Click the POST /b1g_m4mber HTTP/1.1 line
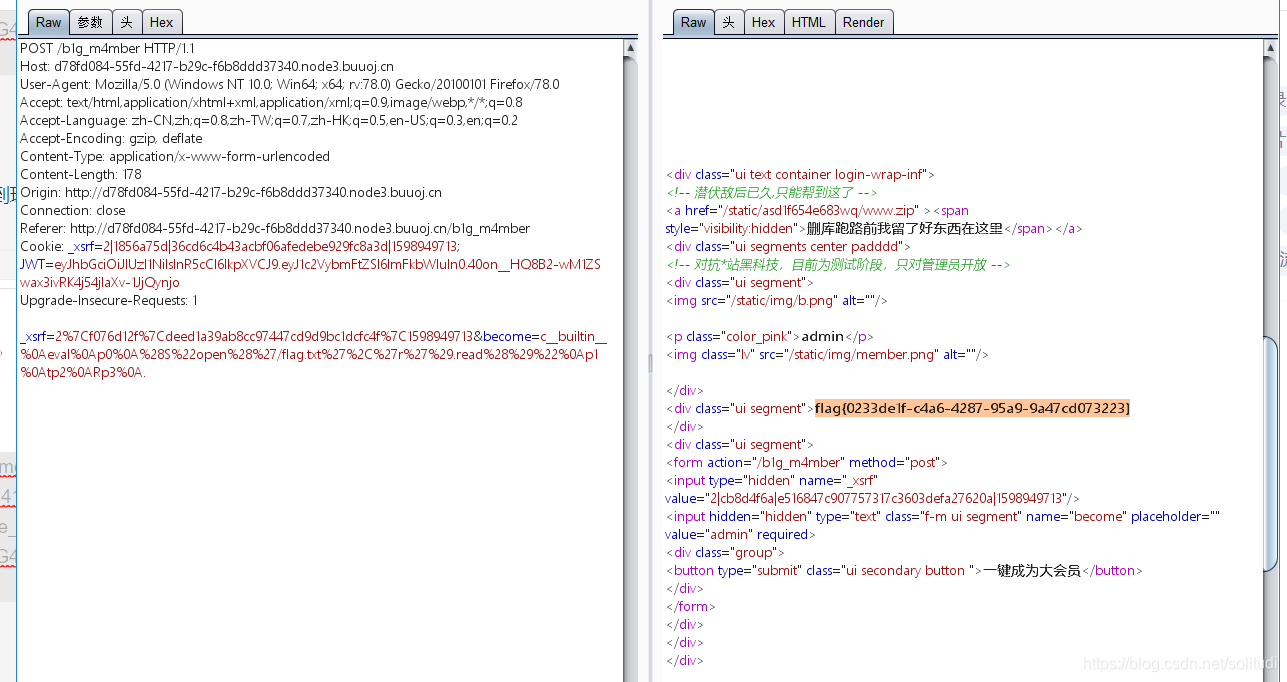 [108, 48]
